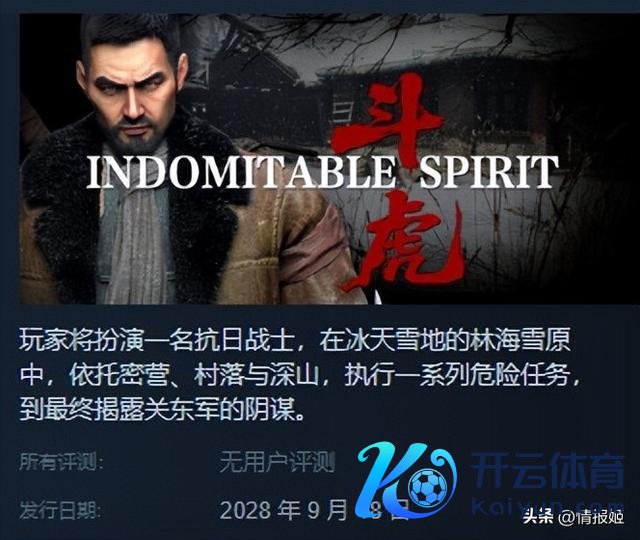Click the 头条 watermark logo

pyautogui.click(x=538, y=517)
